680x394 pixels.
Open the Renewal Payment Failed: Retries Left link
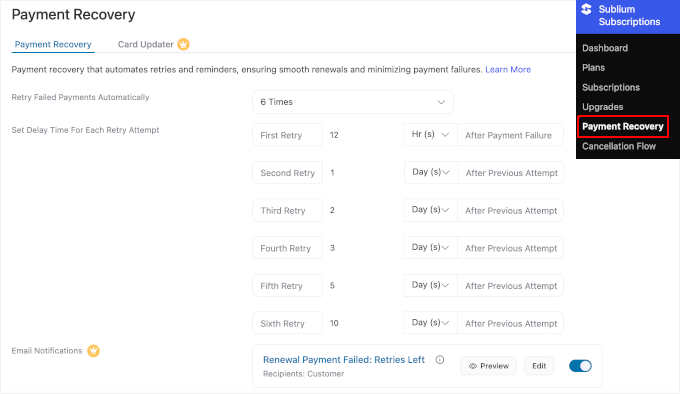click(343, 360)
